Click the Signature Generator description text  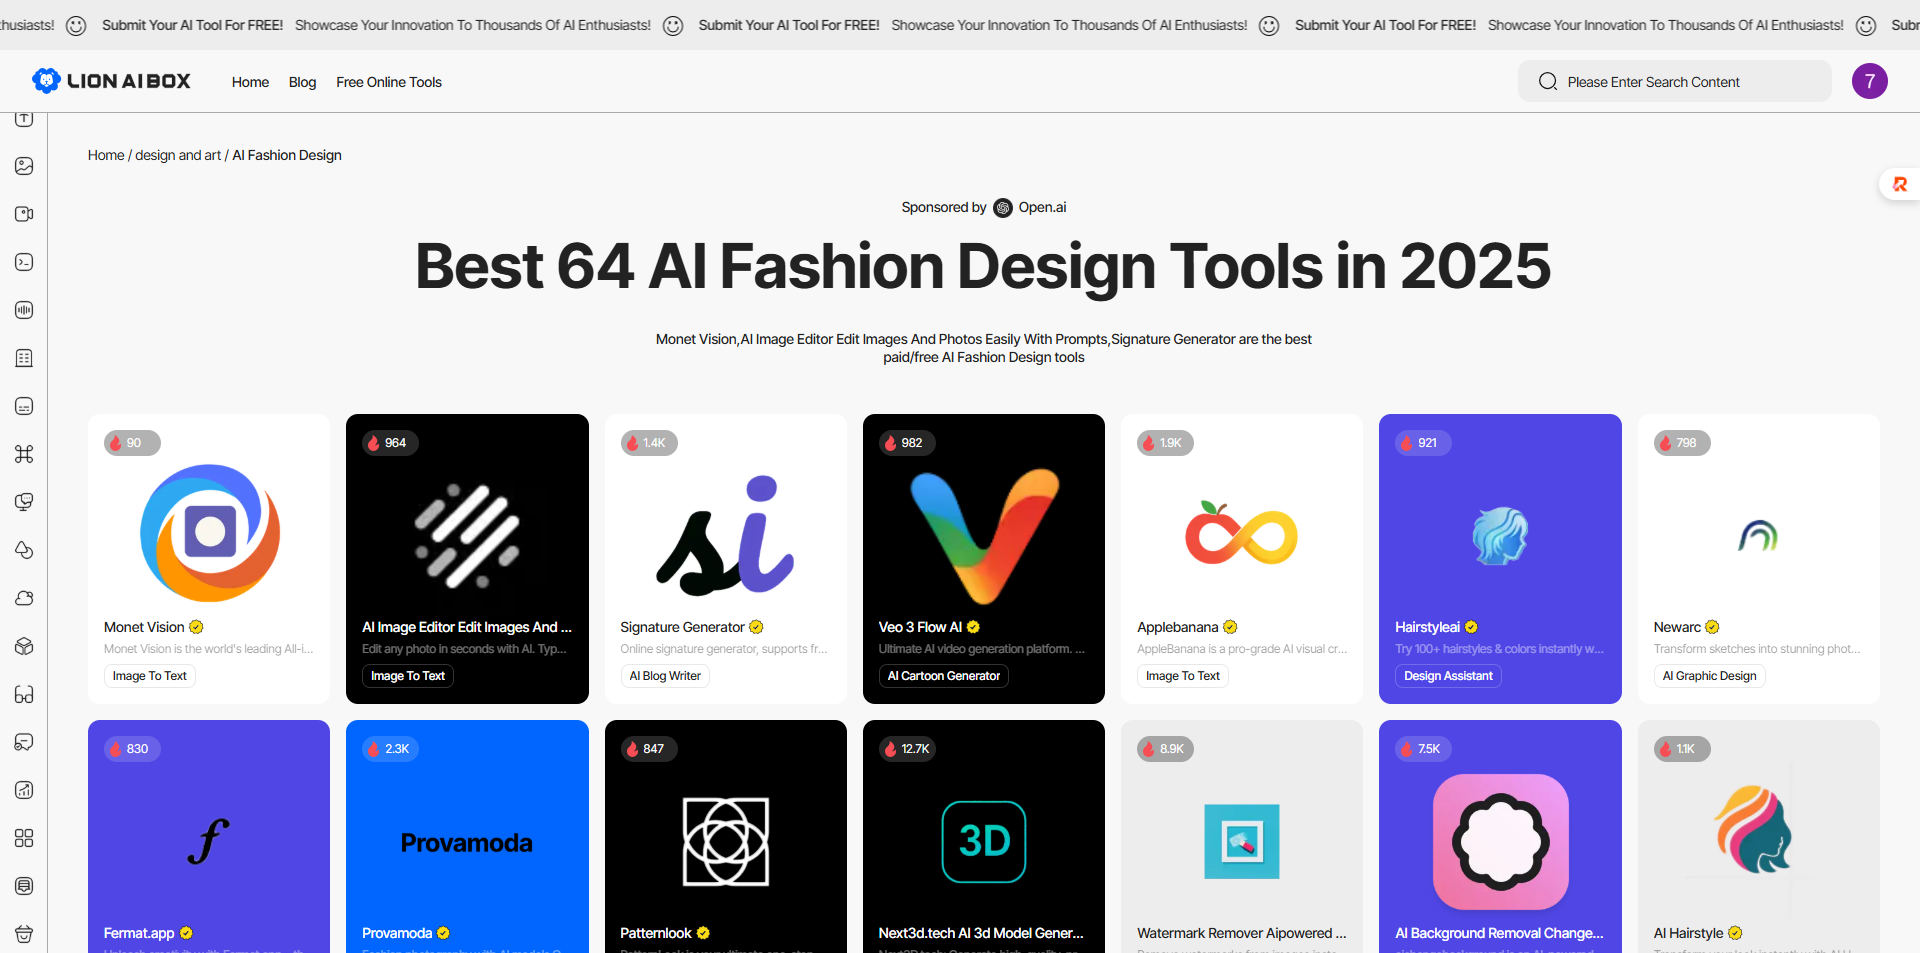tap(724, 649)
